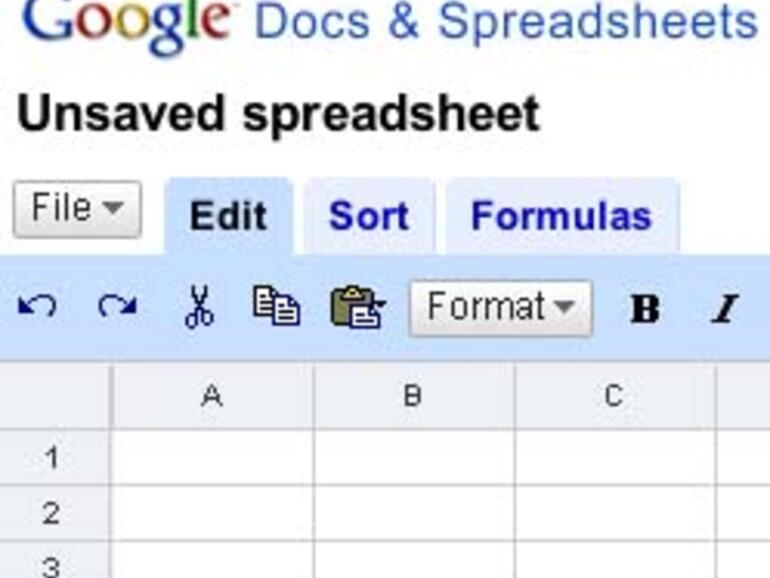Viewport: 770px width, 578px height.
Task: Expand the Format dropdown
Action: (501, 307)
